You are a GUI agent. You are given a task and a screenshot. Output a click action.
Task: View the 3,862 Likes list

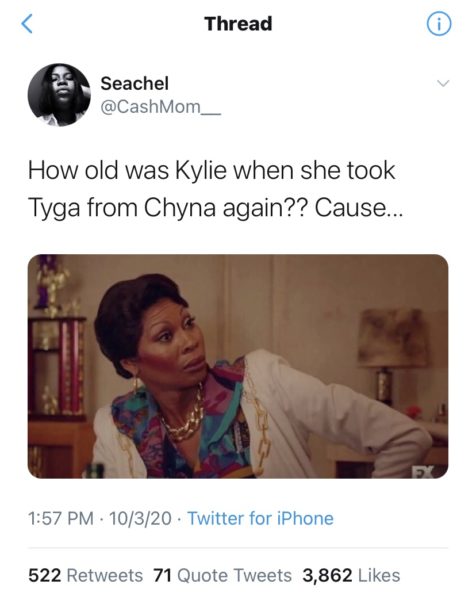(x=351, y=575)
